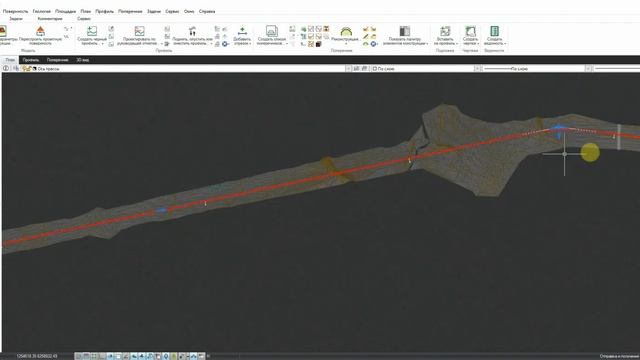Expand Создать список поперечников dropdown arrow
This screenshot has height=360, width=640.
click(x=287, y=43)
